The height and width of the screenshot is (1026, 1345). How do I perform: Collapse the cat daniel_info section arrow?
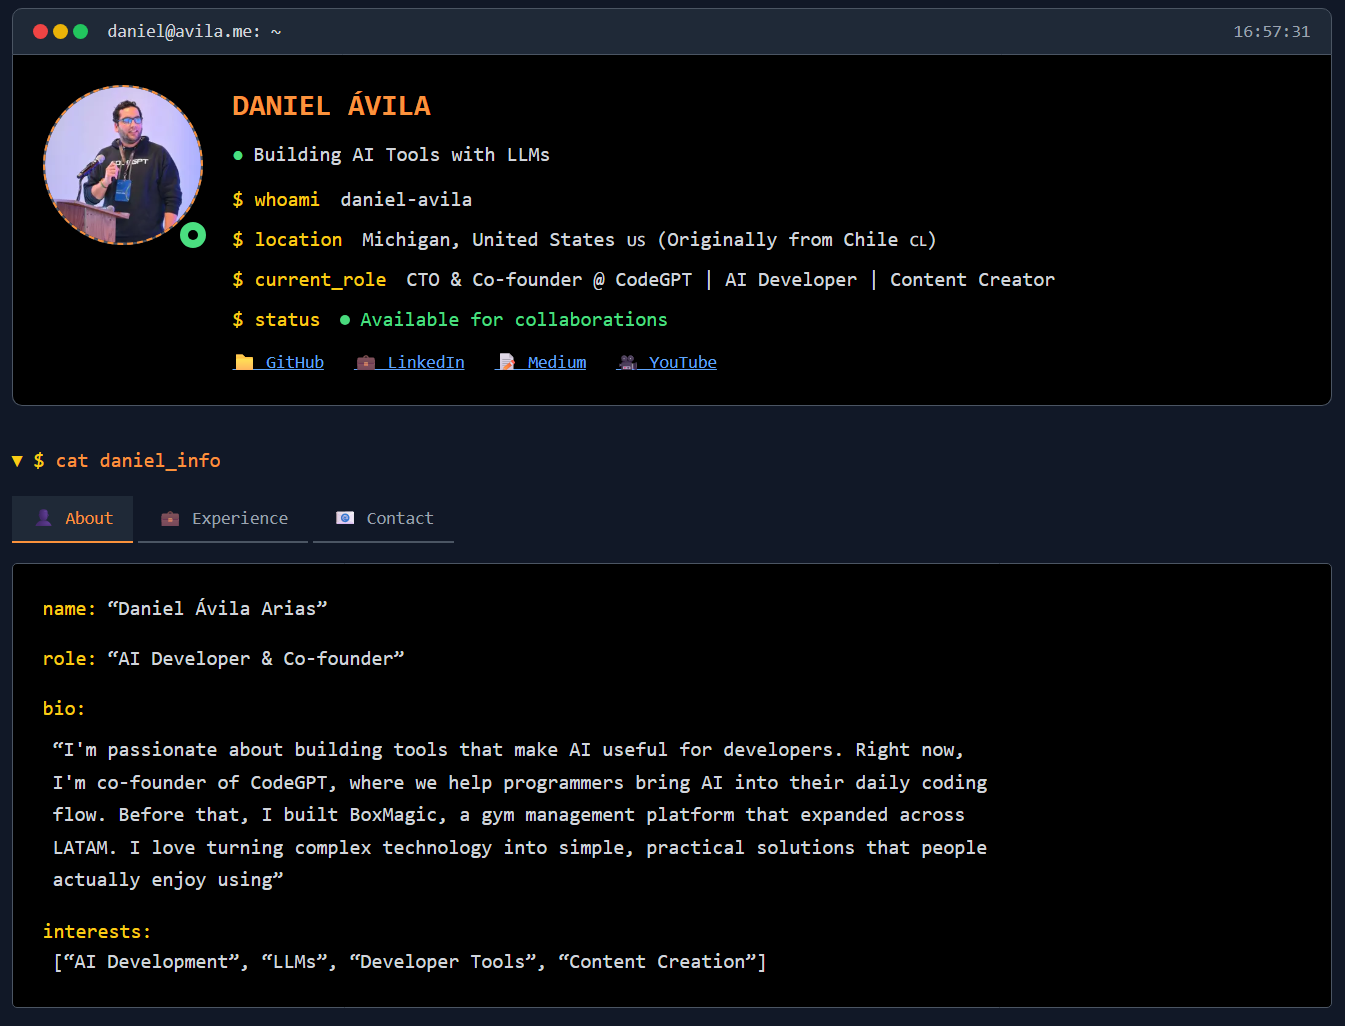tap(17, 461)
